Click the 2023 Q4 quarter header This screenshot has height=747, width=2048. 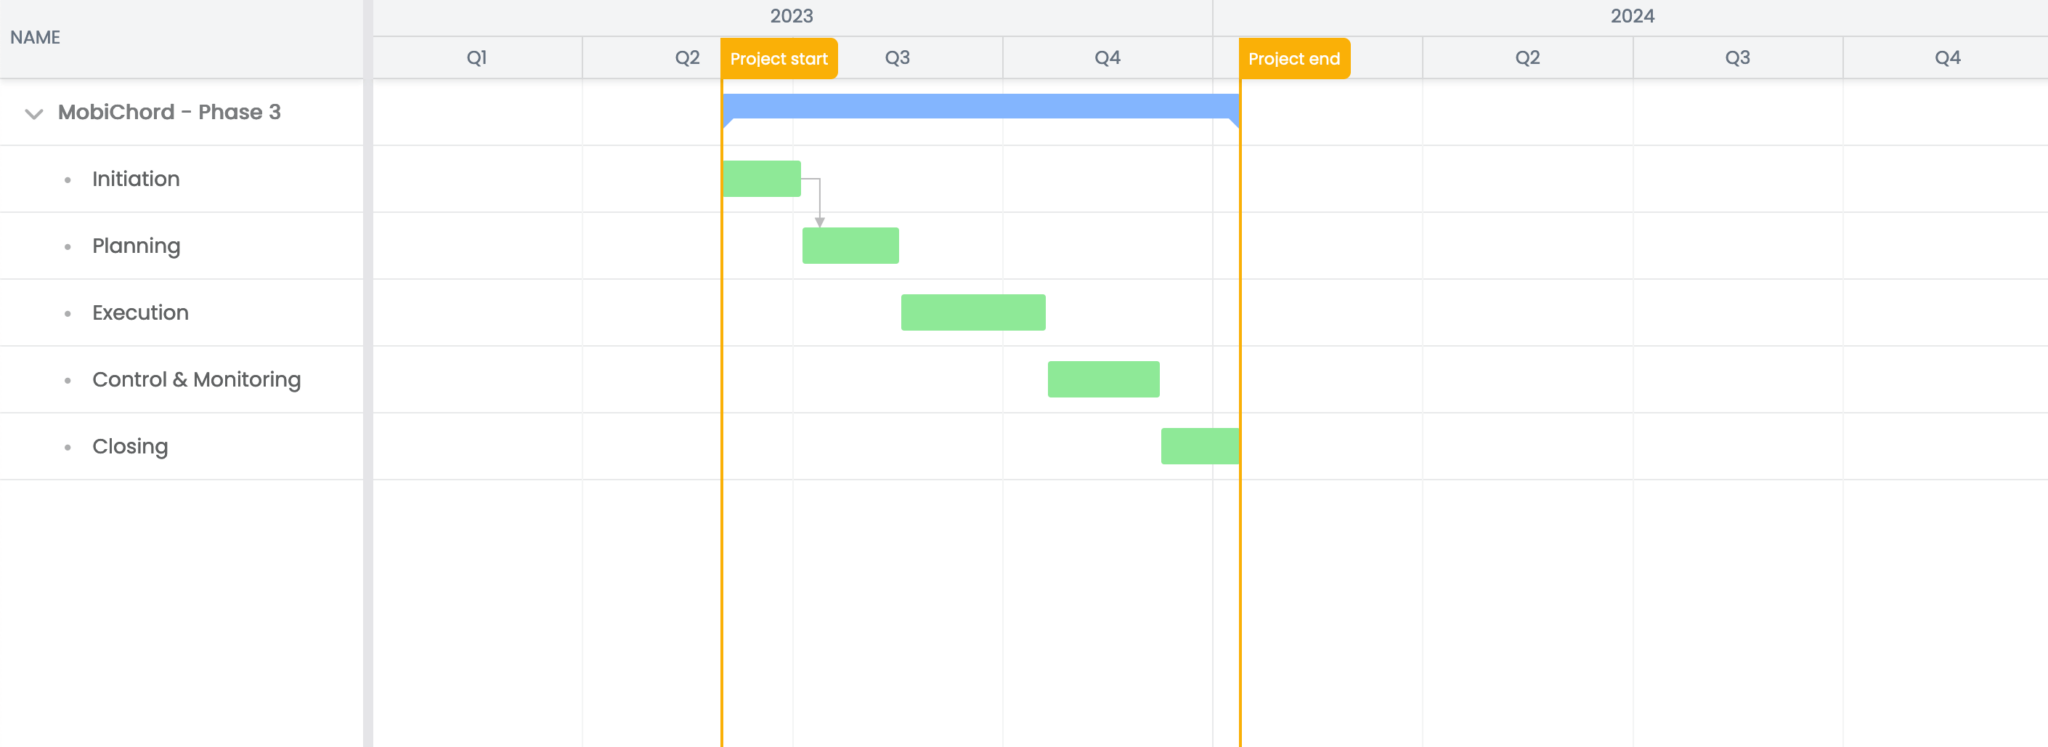1107,58
